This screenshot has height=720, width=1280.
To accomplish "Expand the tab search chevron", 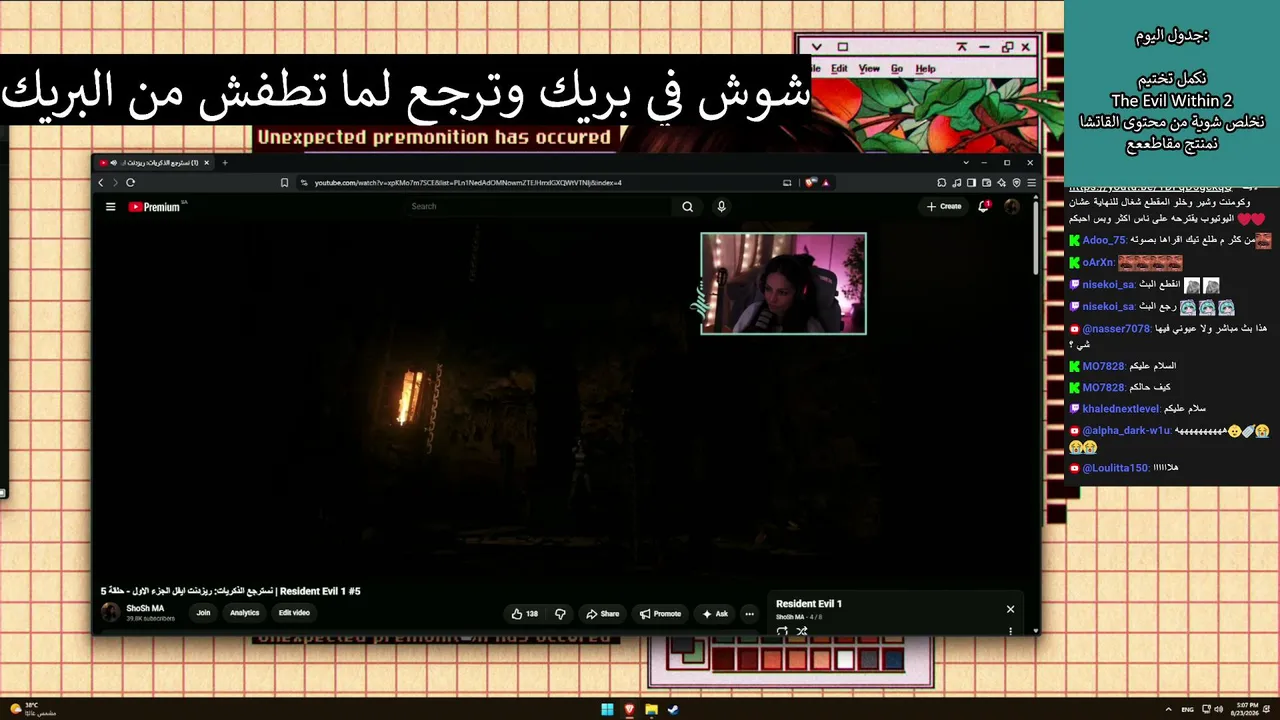I will pyautogui.click(x=965, y=163).
